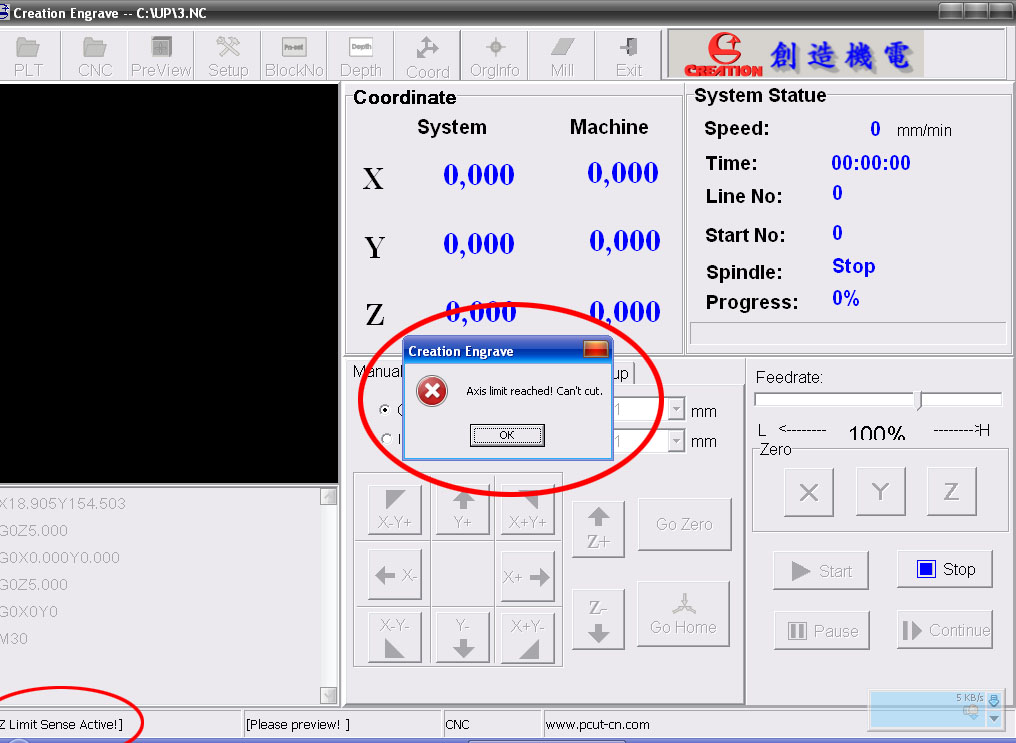Click the Go Home button

click(x=684, y=614)
